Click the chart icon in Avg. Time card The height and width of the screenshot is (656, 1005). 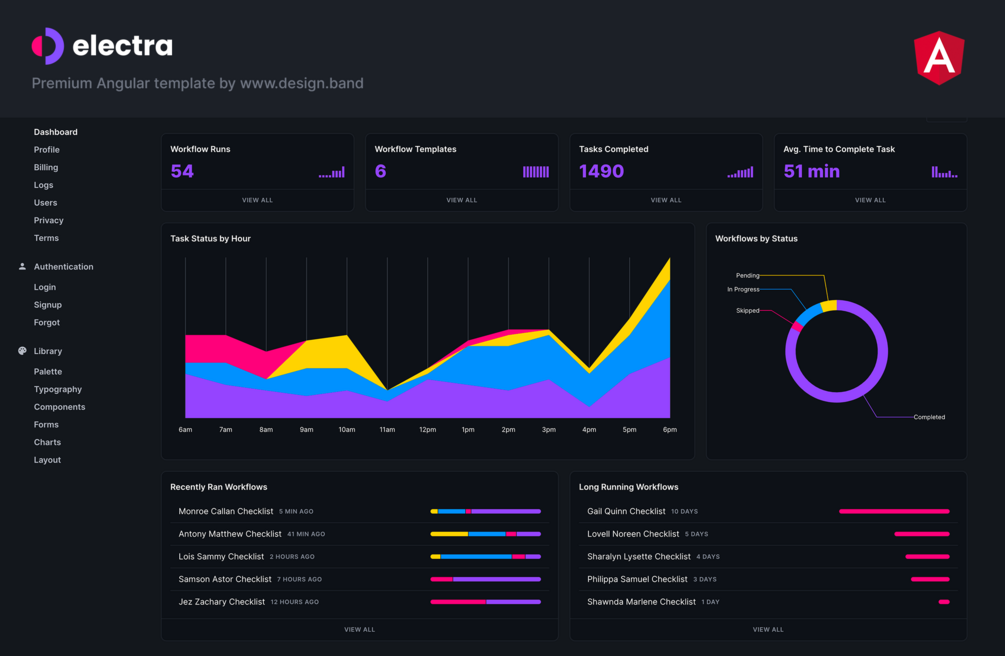tap(944, 170)
